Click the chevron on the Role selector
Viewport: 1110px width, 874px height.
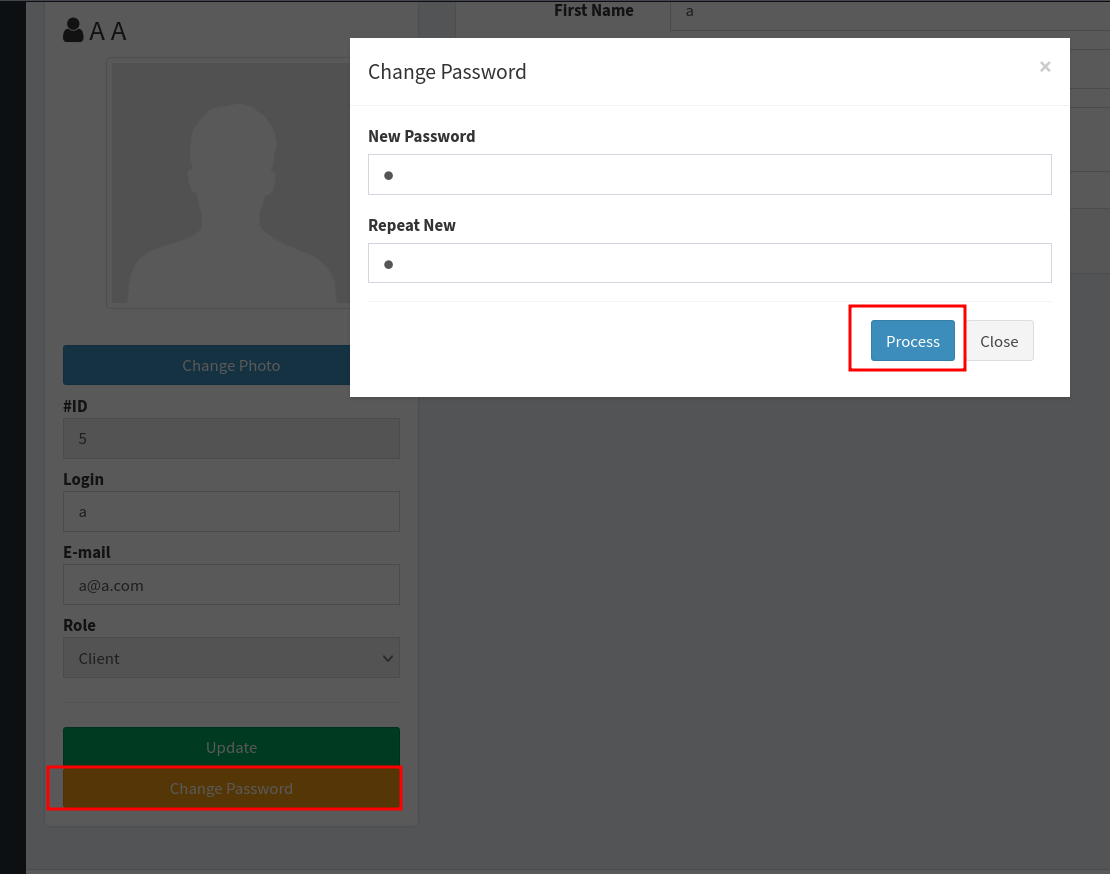coord(387,657)
